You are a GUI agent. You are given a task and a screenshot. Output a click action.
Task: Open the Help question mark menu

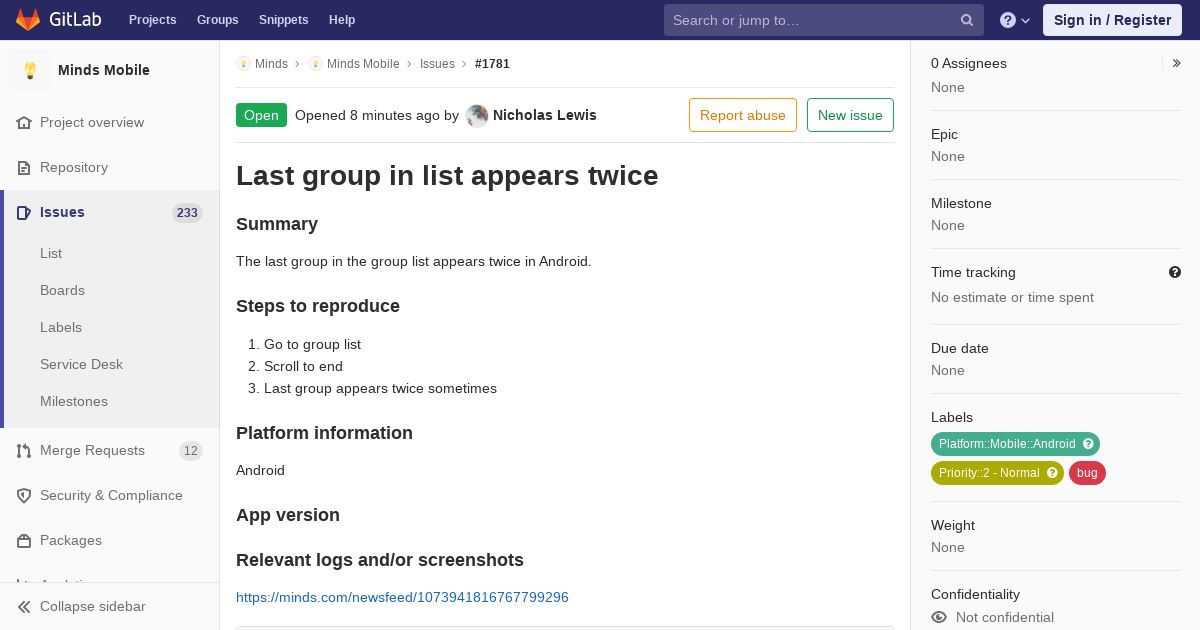pyautogui.click(x=1015, y=20)
